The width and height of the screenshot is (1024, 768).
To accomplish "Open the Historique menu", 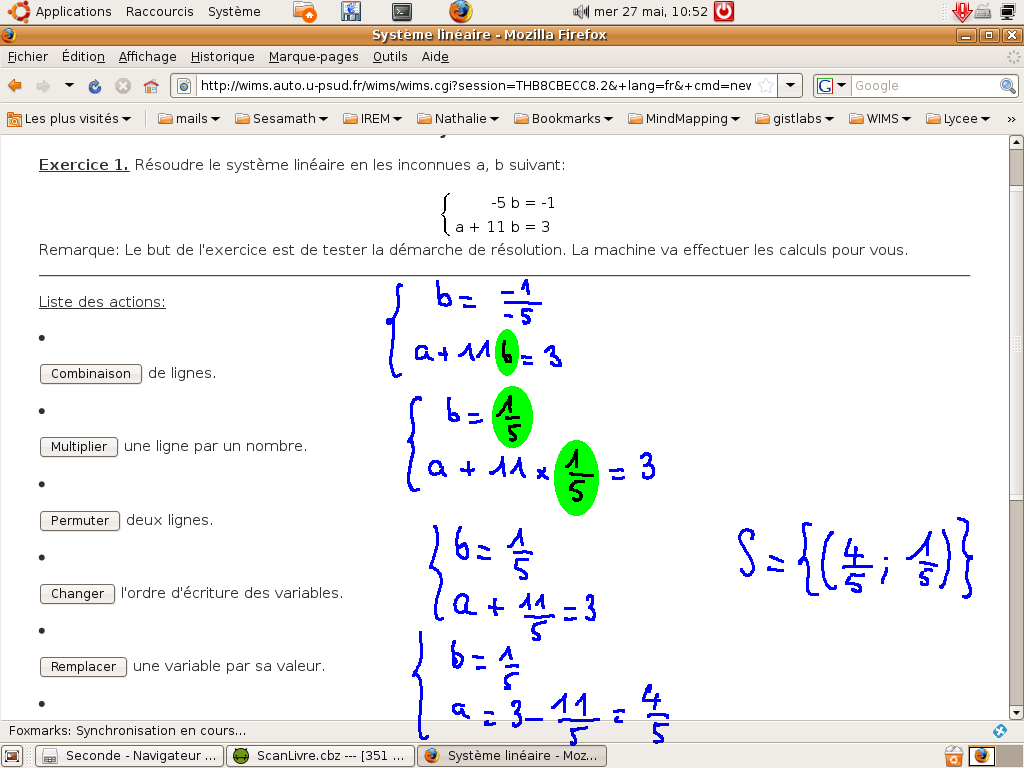I will point(222,57).
